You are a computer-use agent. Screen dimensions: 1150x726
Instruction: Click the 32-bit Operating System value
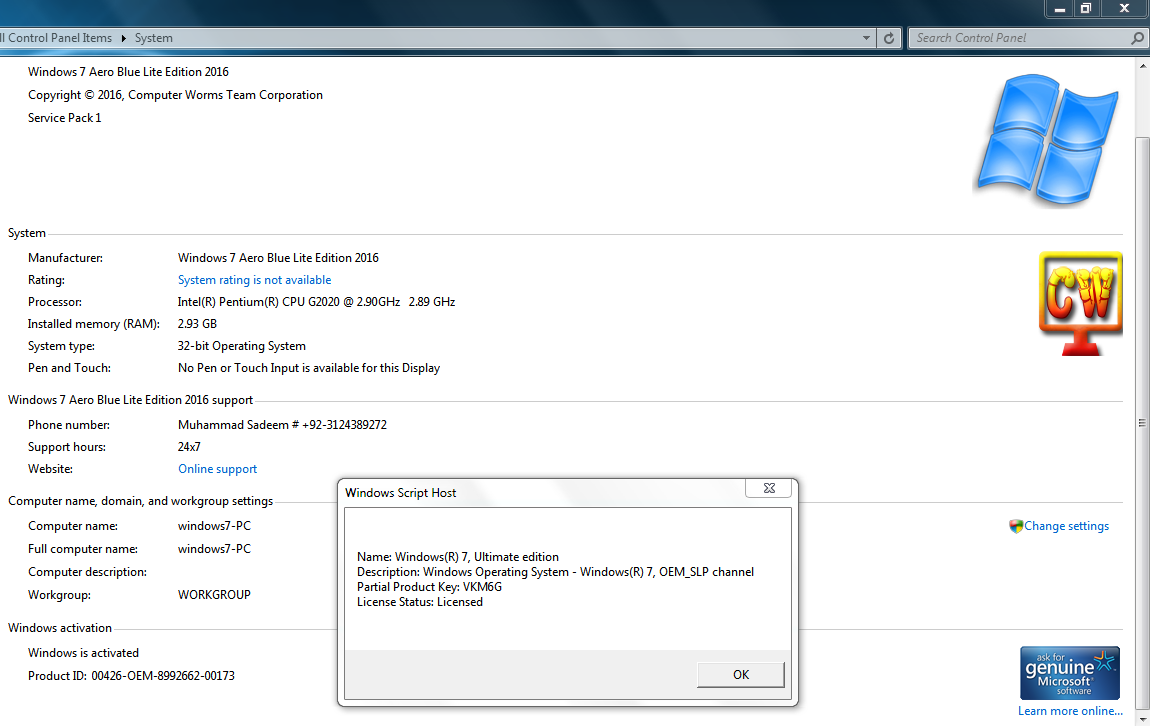point(242,346)
